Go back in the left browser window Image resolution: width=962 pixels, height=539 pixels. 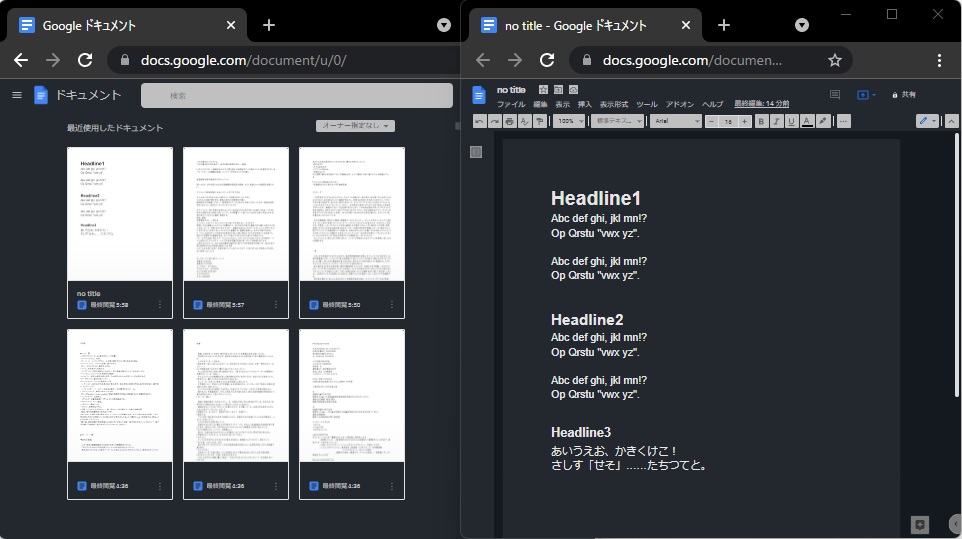click(x=21, y=60)
